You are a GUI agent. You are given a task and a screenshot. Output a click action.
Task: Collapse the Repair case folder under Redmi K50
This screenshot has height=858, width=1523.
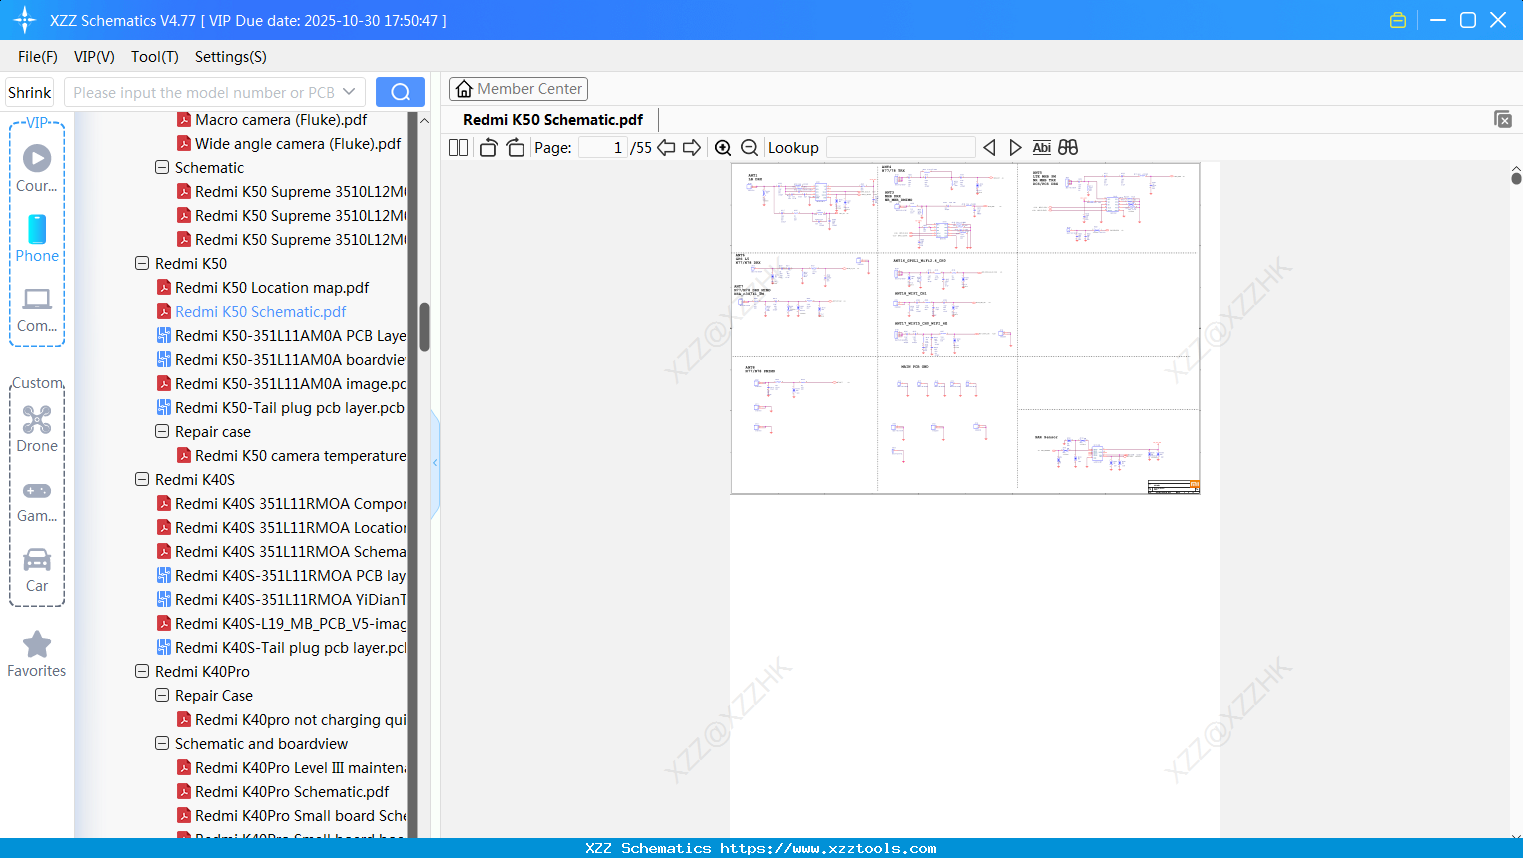162,432
